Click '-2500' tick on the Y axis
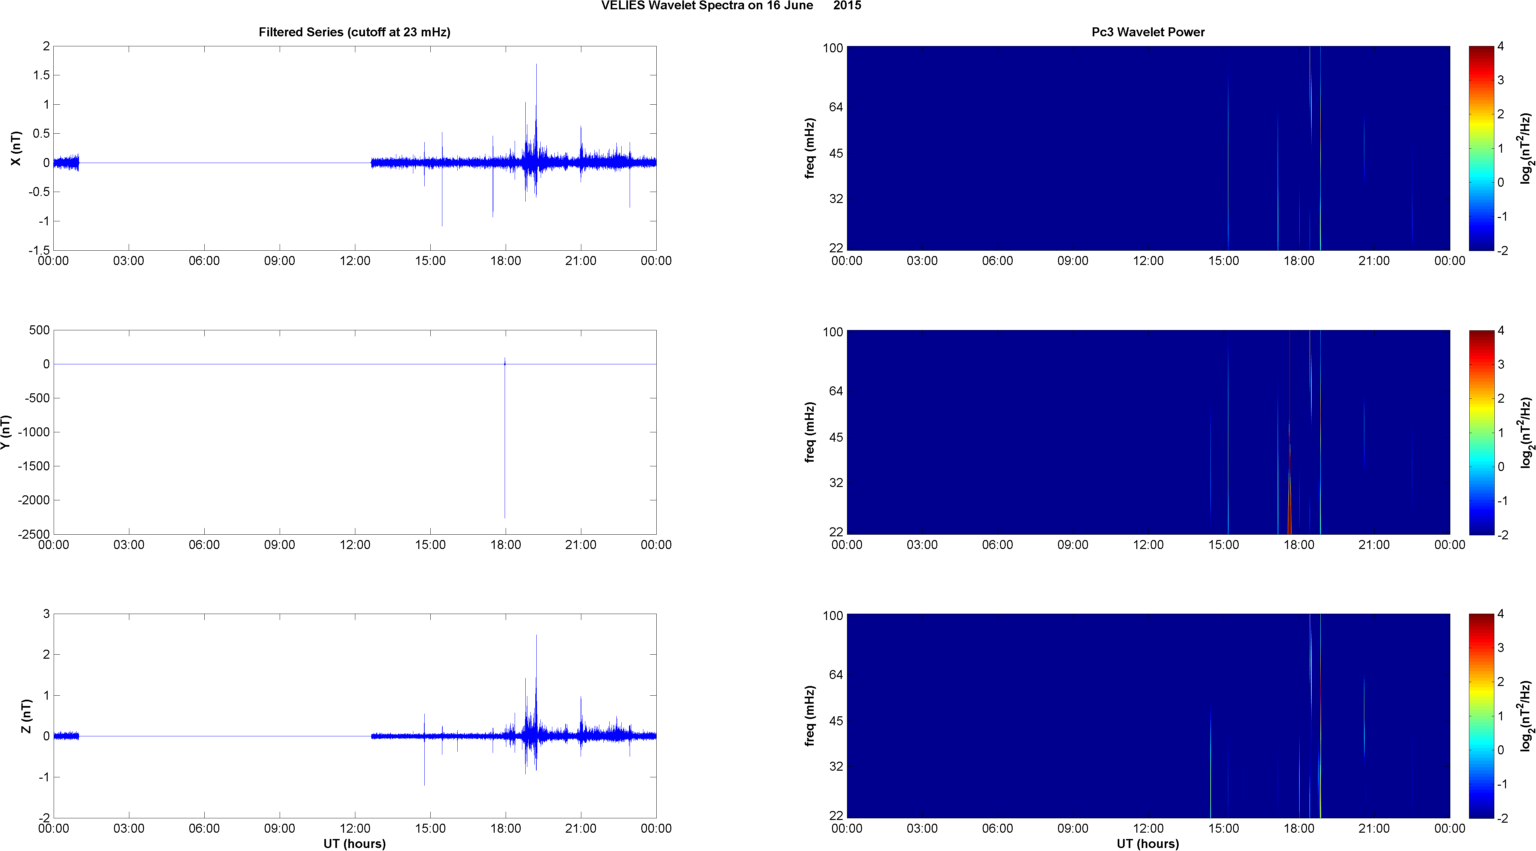The height and width of the screenshot is (851, 1536). point(34,534)
